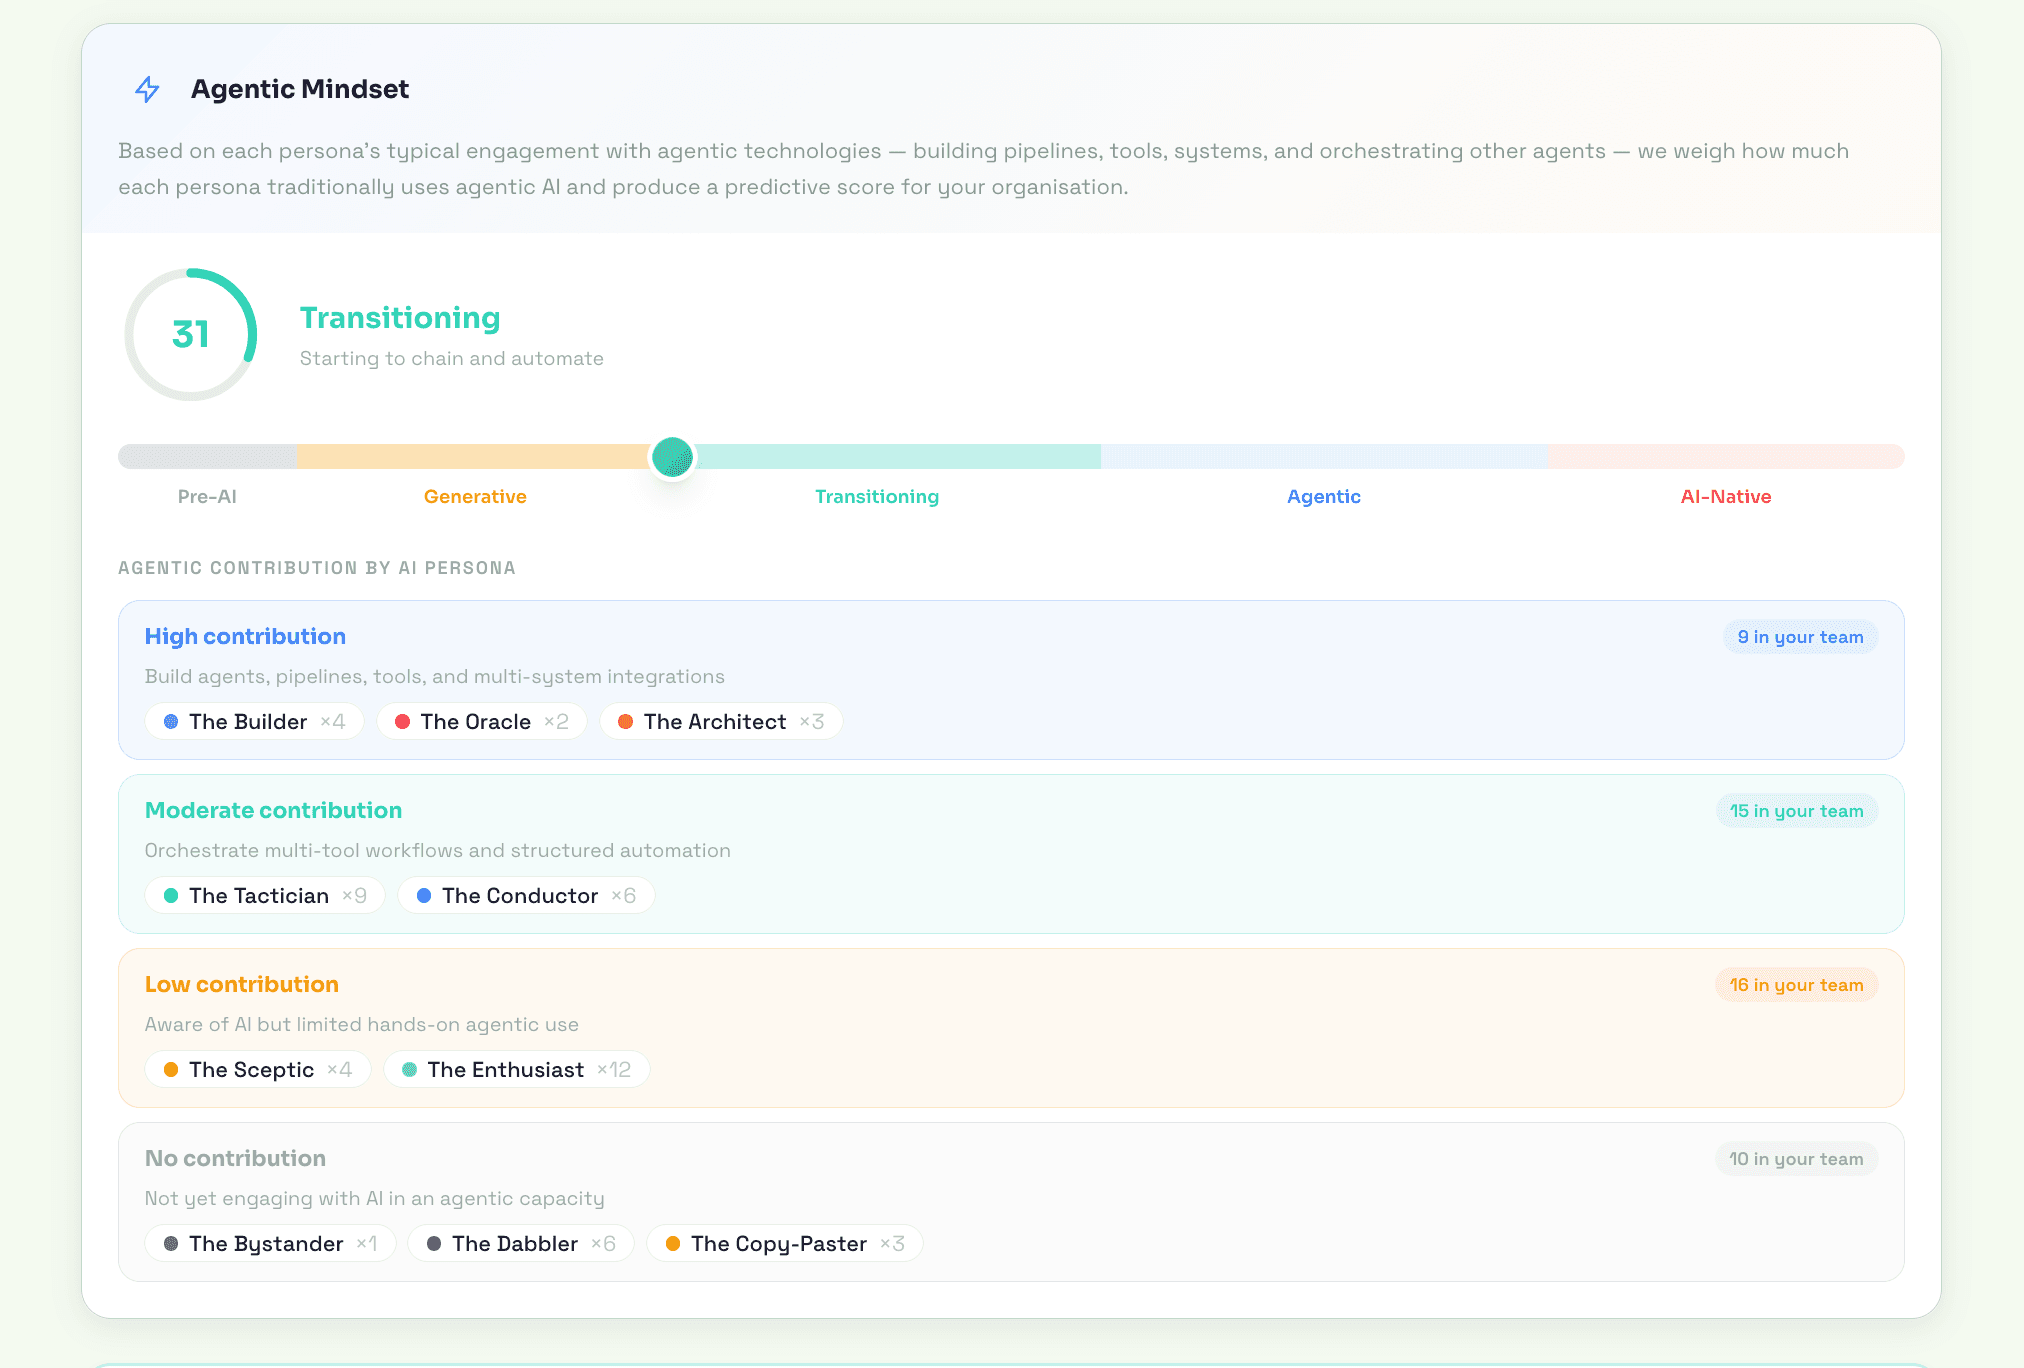Select The Conductor persona chip
Image resolution: width=2024 pixels, height=1368 pixels.
click(x=526, y=896)
